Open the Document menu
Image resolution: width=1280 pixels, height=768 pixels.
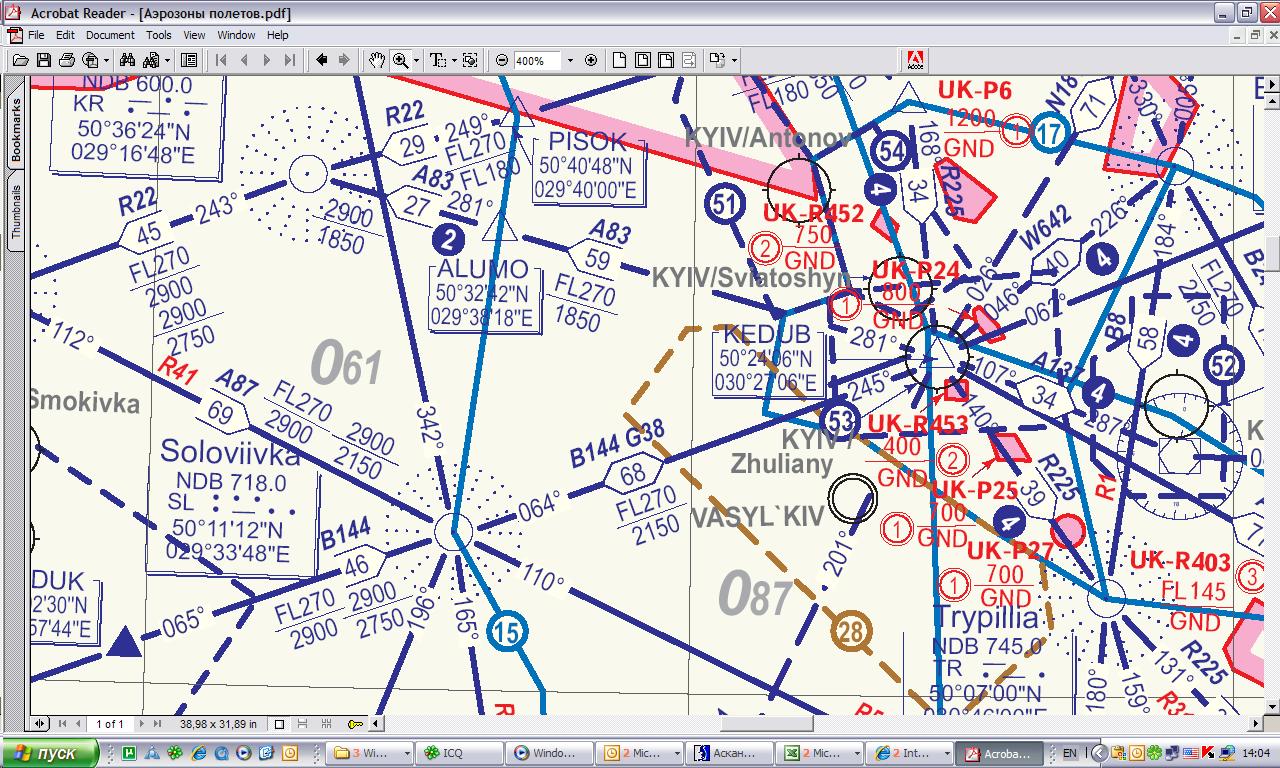pos(109,35)
